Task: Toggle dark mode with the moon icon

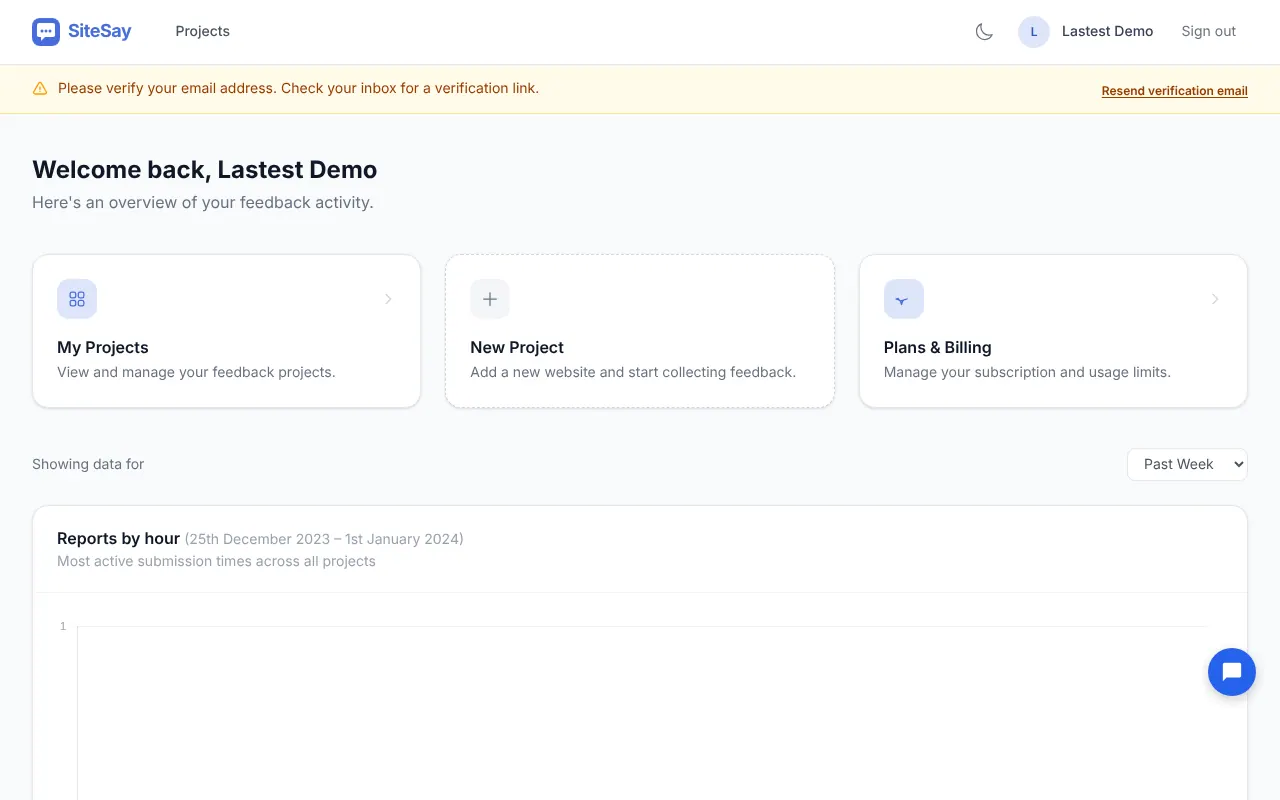Action: click(984, 32)
